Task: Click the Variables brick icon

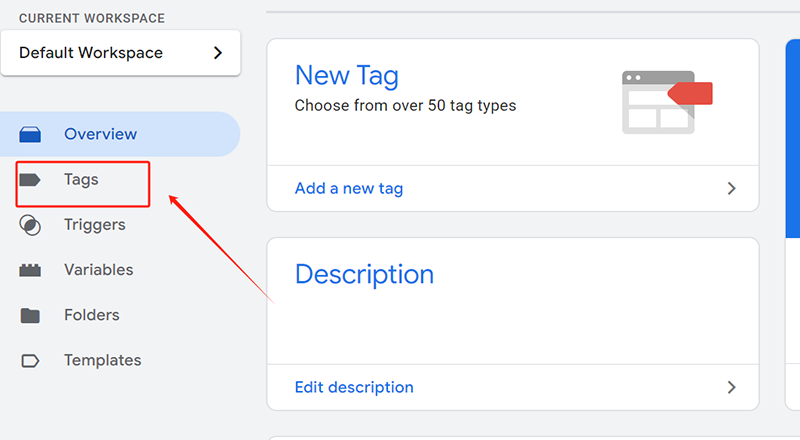Action: pos(30,270)
